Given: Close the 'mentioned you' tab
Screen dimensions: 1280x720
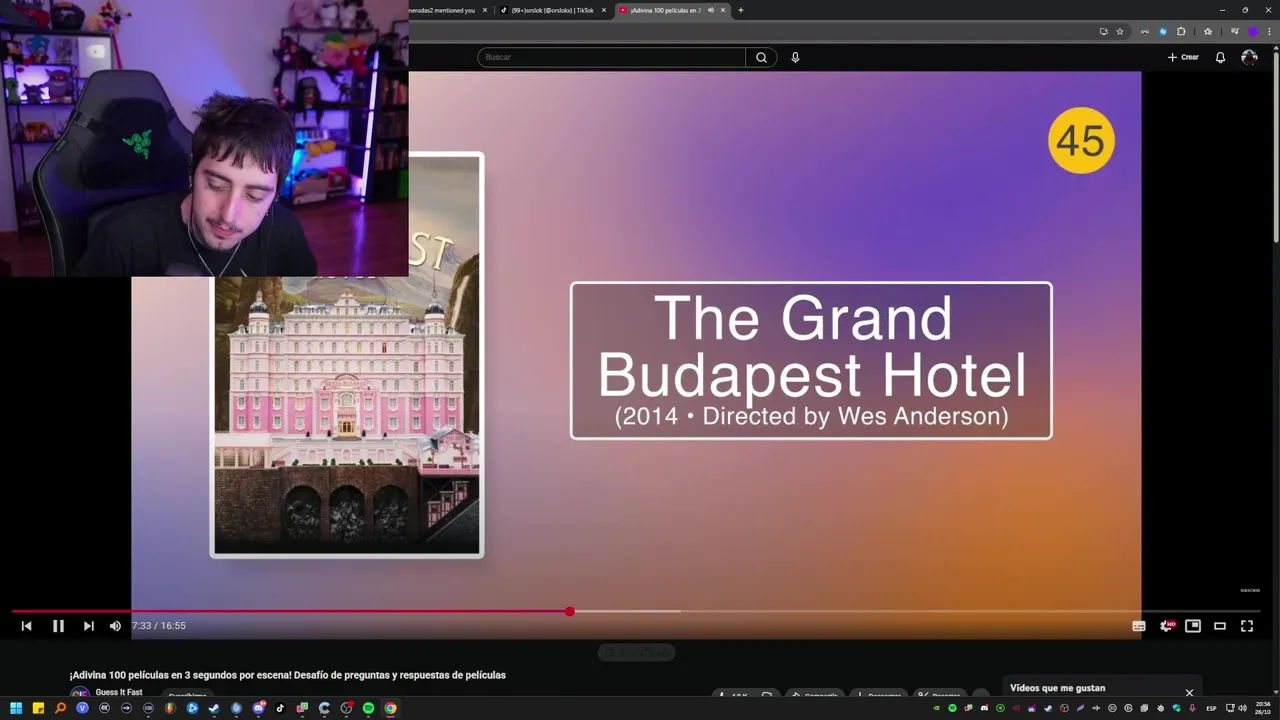Looking at the screenshot, I should (485, 10).
